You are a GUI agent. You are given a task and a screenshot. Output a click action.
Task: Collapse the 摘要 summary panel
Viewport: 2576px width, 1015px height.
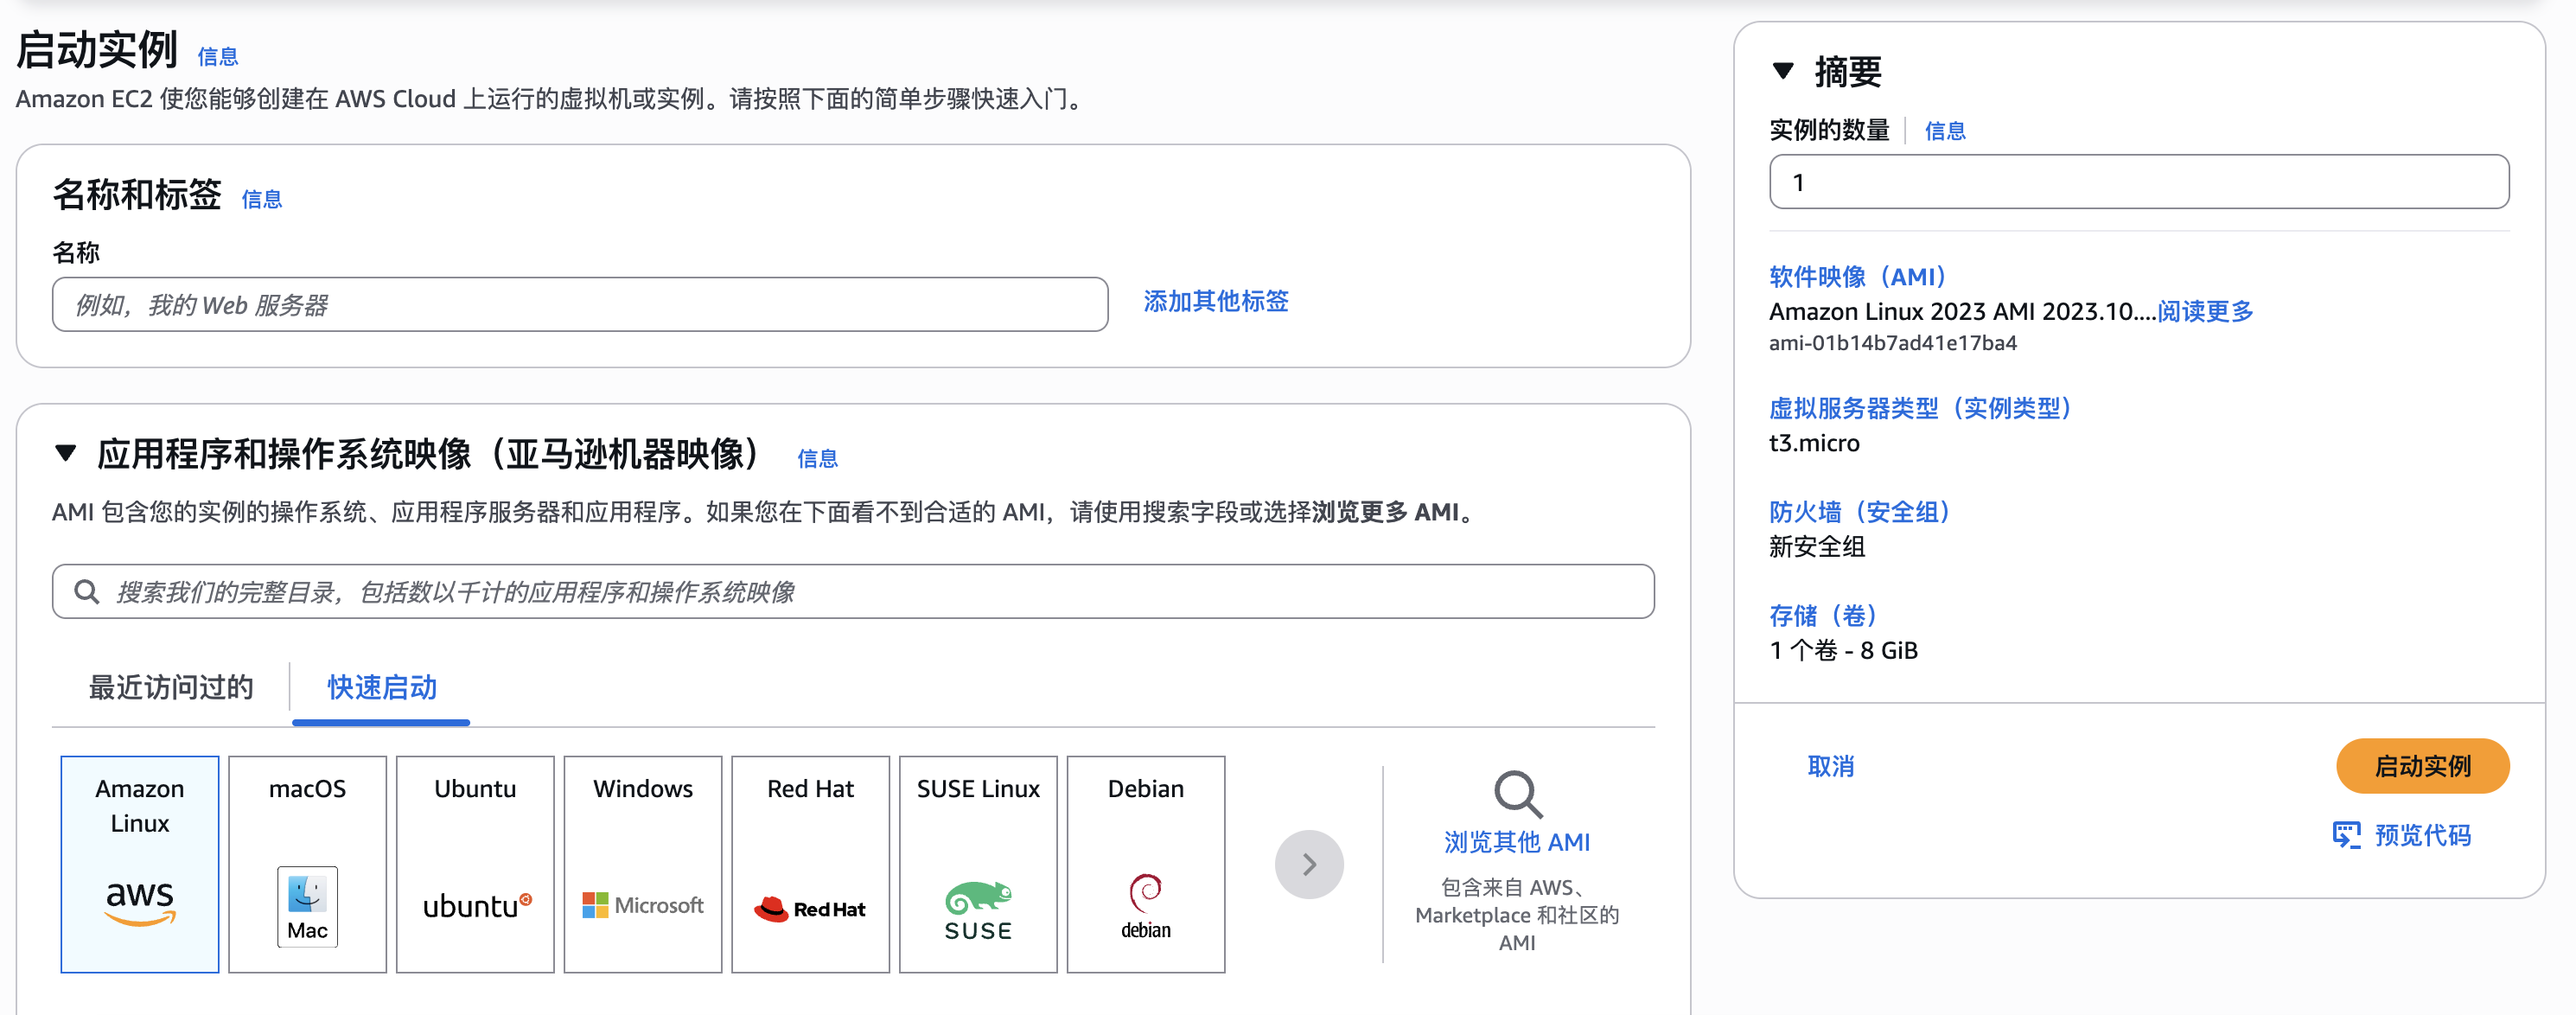pos(1782,71)
